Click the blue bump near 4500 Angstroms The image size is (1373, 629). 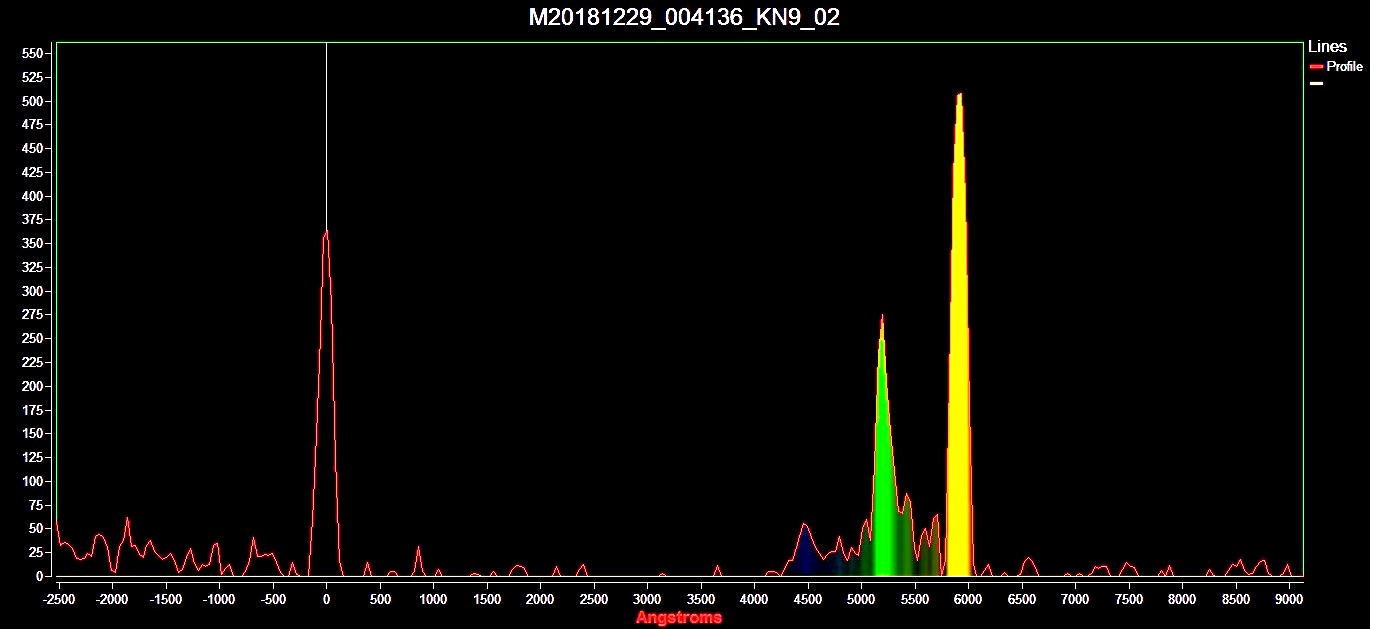(805, 552)
